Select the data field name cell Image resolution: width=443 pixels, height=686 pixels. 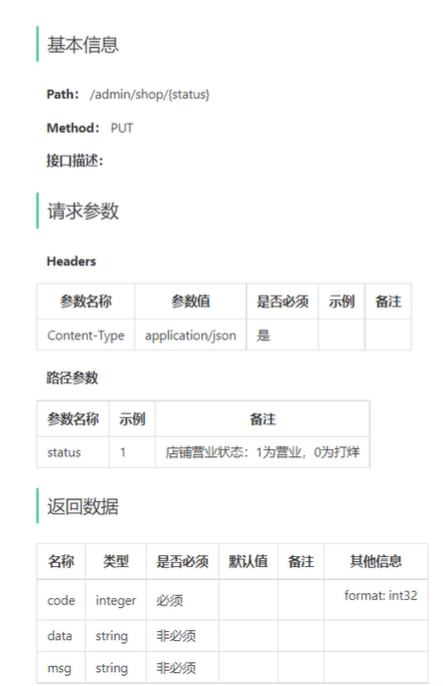[x=61, y=636]
